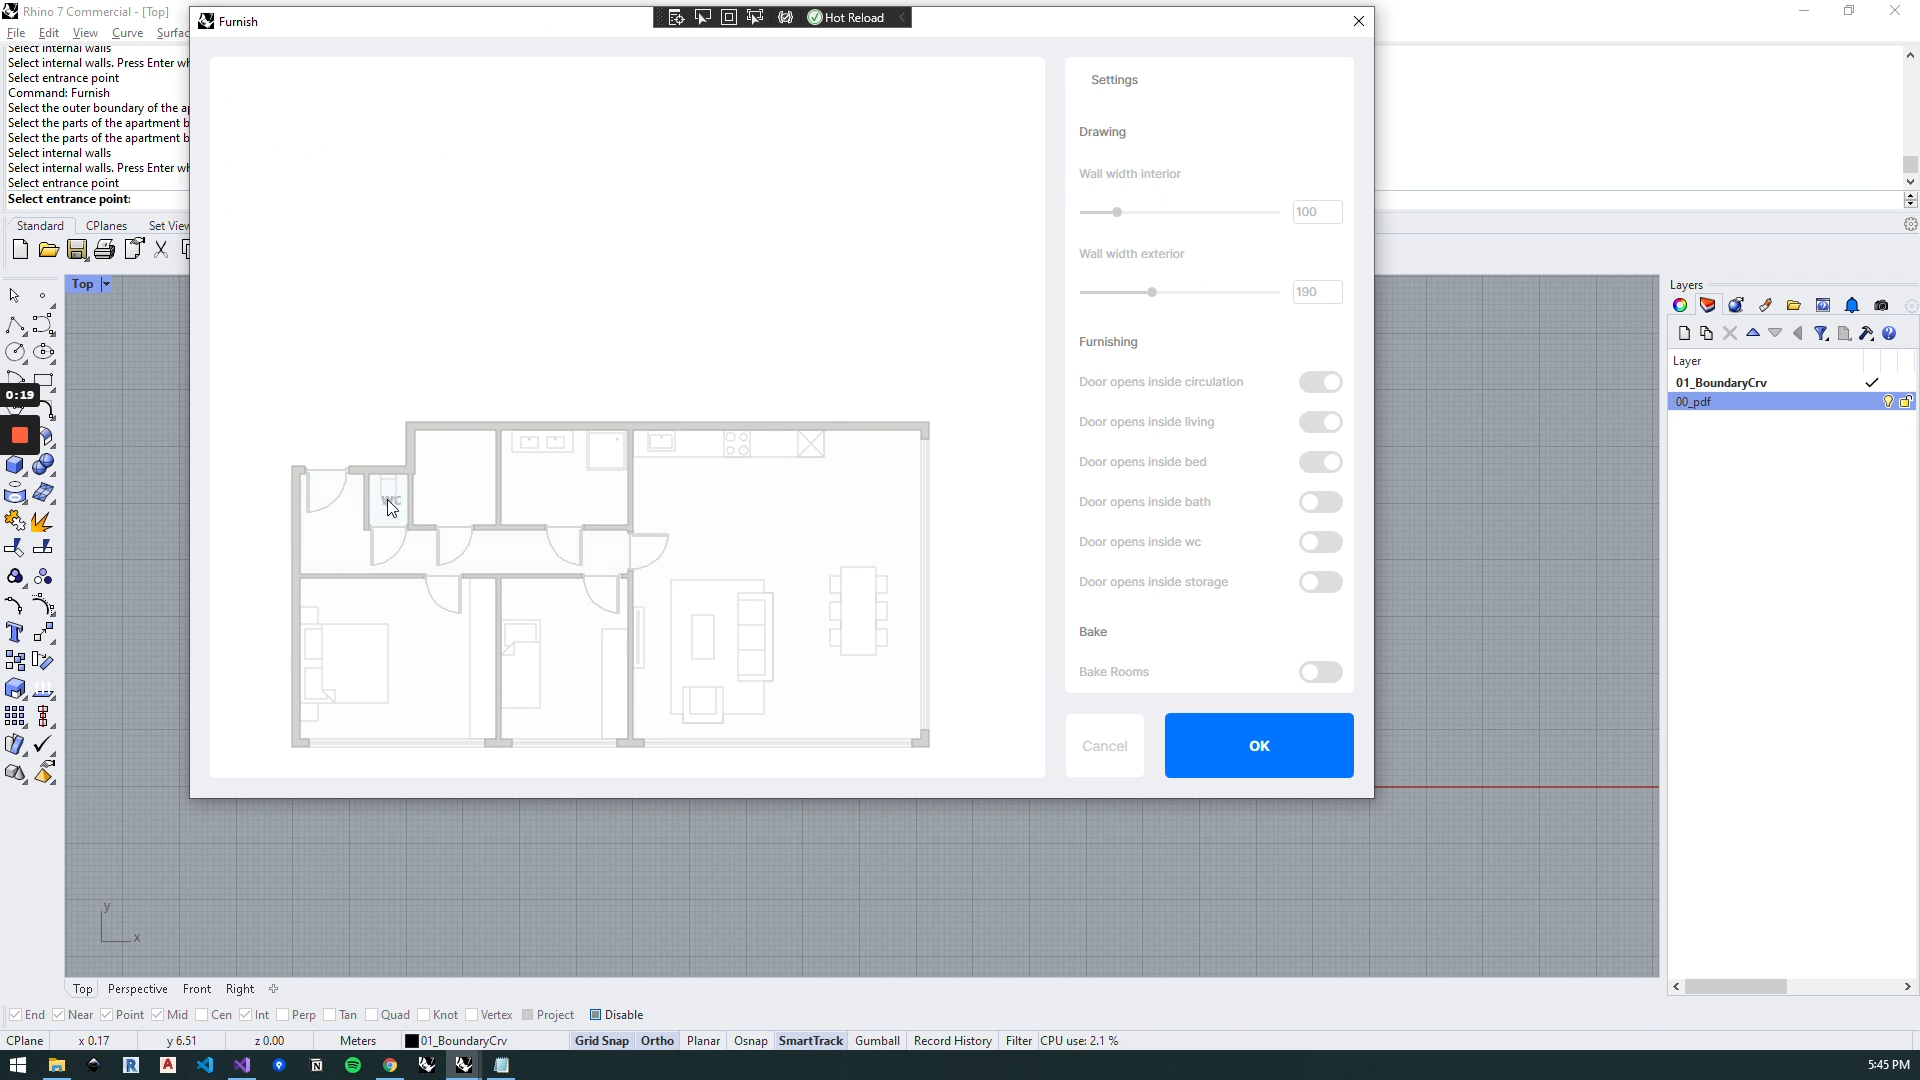The image size is (1920, 1080).
Task: Click the layer filter funnel icon
Action: [1821, 334]
